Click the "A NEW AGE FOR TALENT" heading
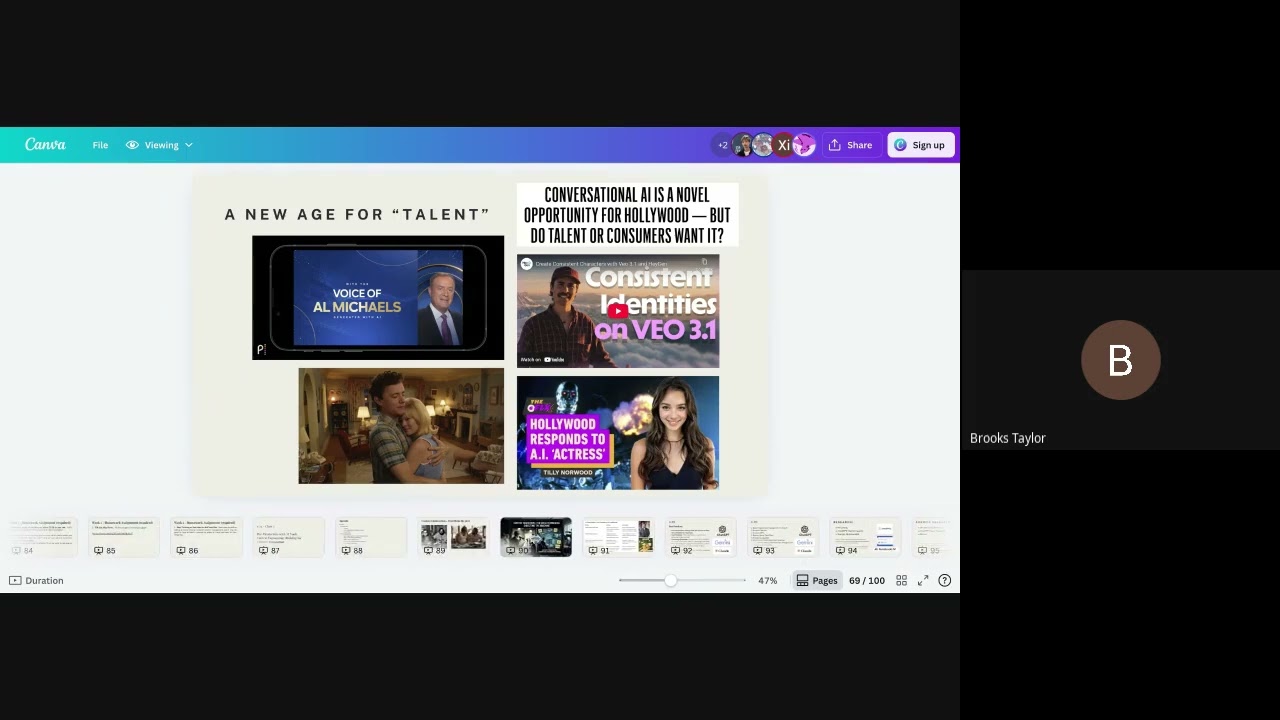 pos(357,214)
